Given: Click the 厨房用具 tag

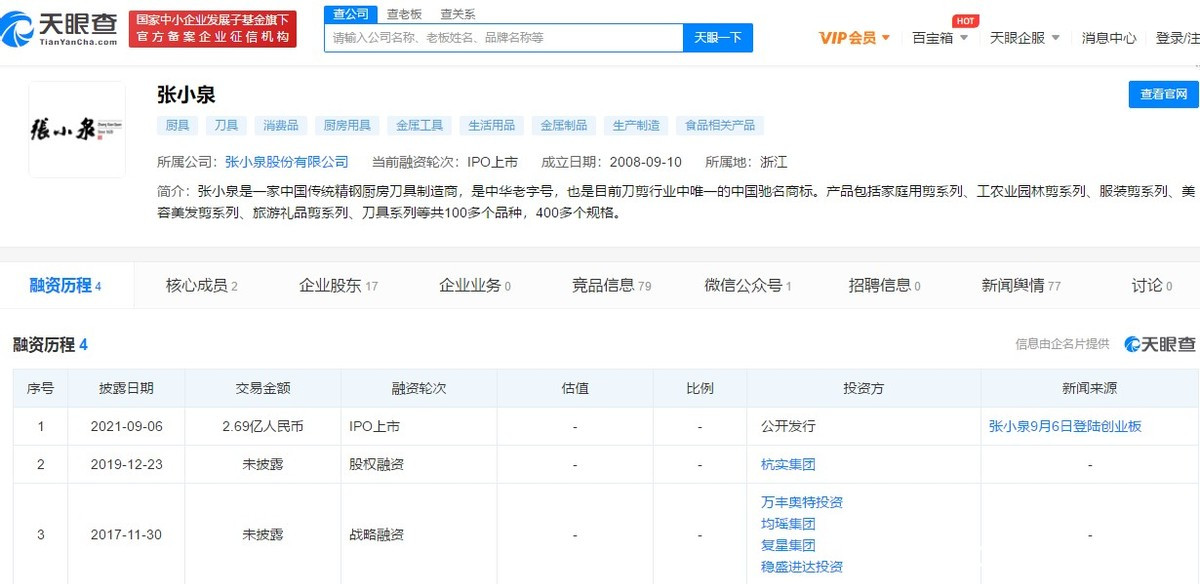Looking at the screenshot, I should [x=347, y=125].
